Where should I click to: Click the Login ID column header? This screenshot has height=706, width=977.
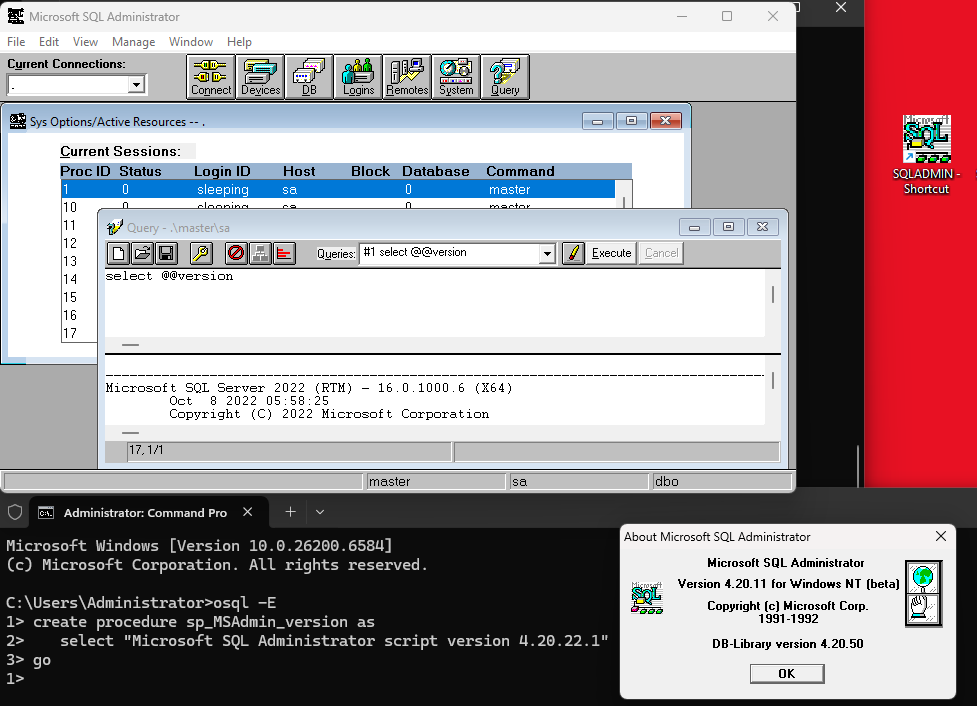point(222,171)
